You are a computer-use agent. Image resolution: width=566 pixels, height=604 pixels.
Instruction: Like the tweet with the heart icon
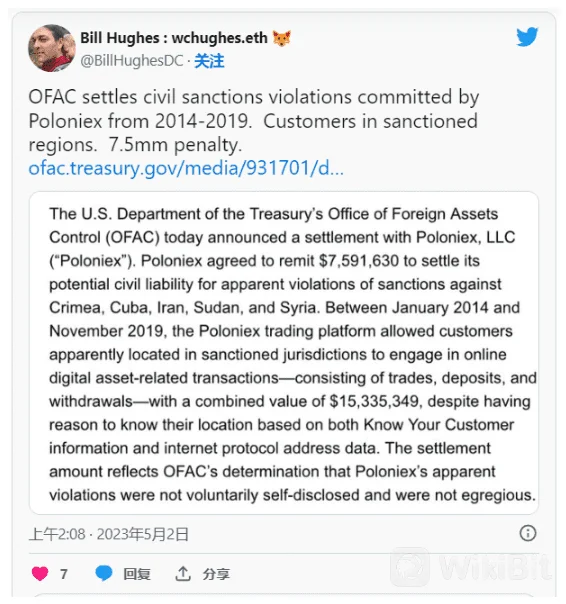40,574
